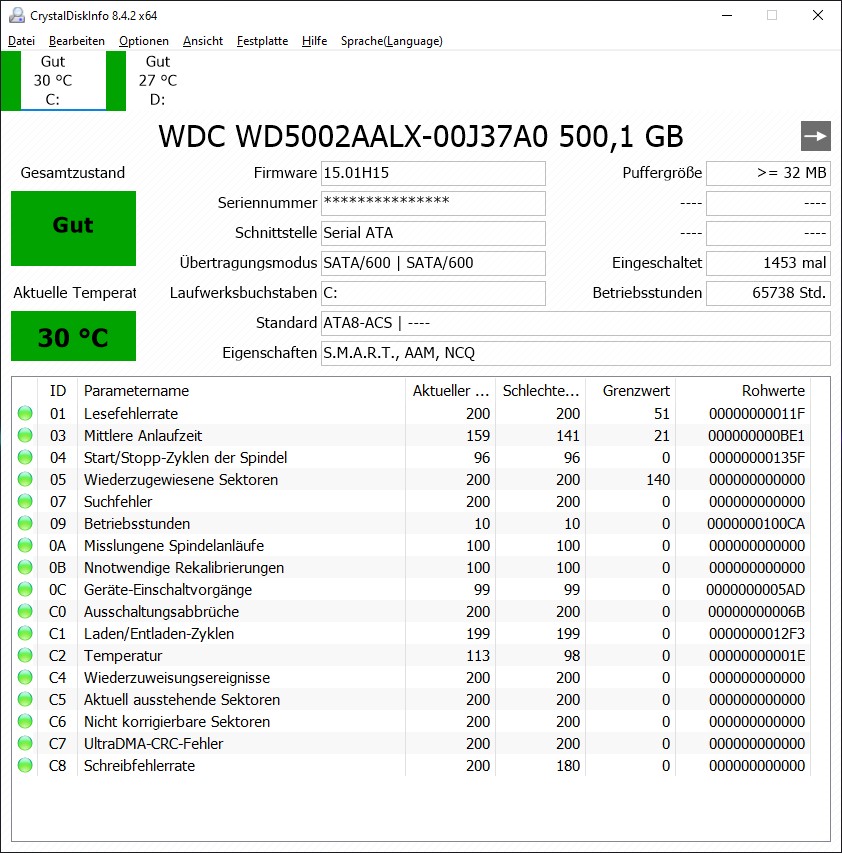Click raw value 000000000BE1
Screen dimensions: 842x853
(756, 436)
